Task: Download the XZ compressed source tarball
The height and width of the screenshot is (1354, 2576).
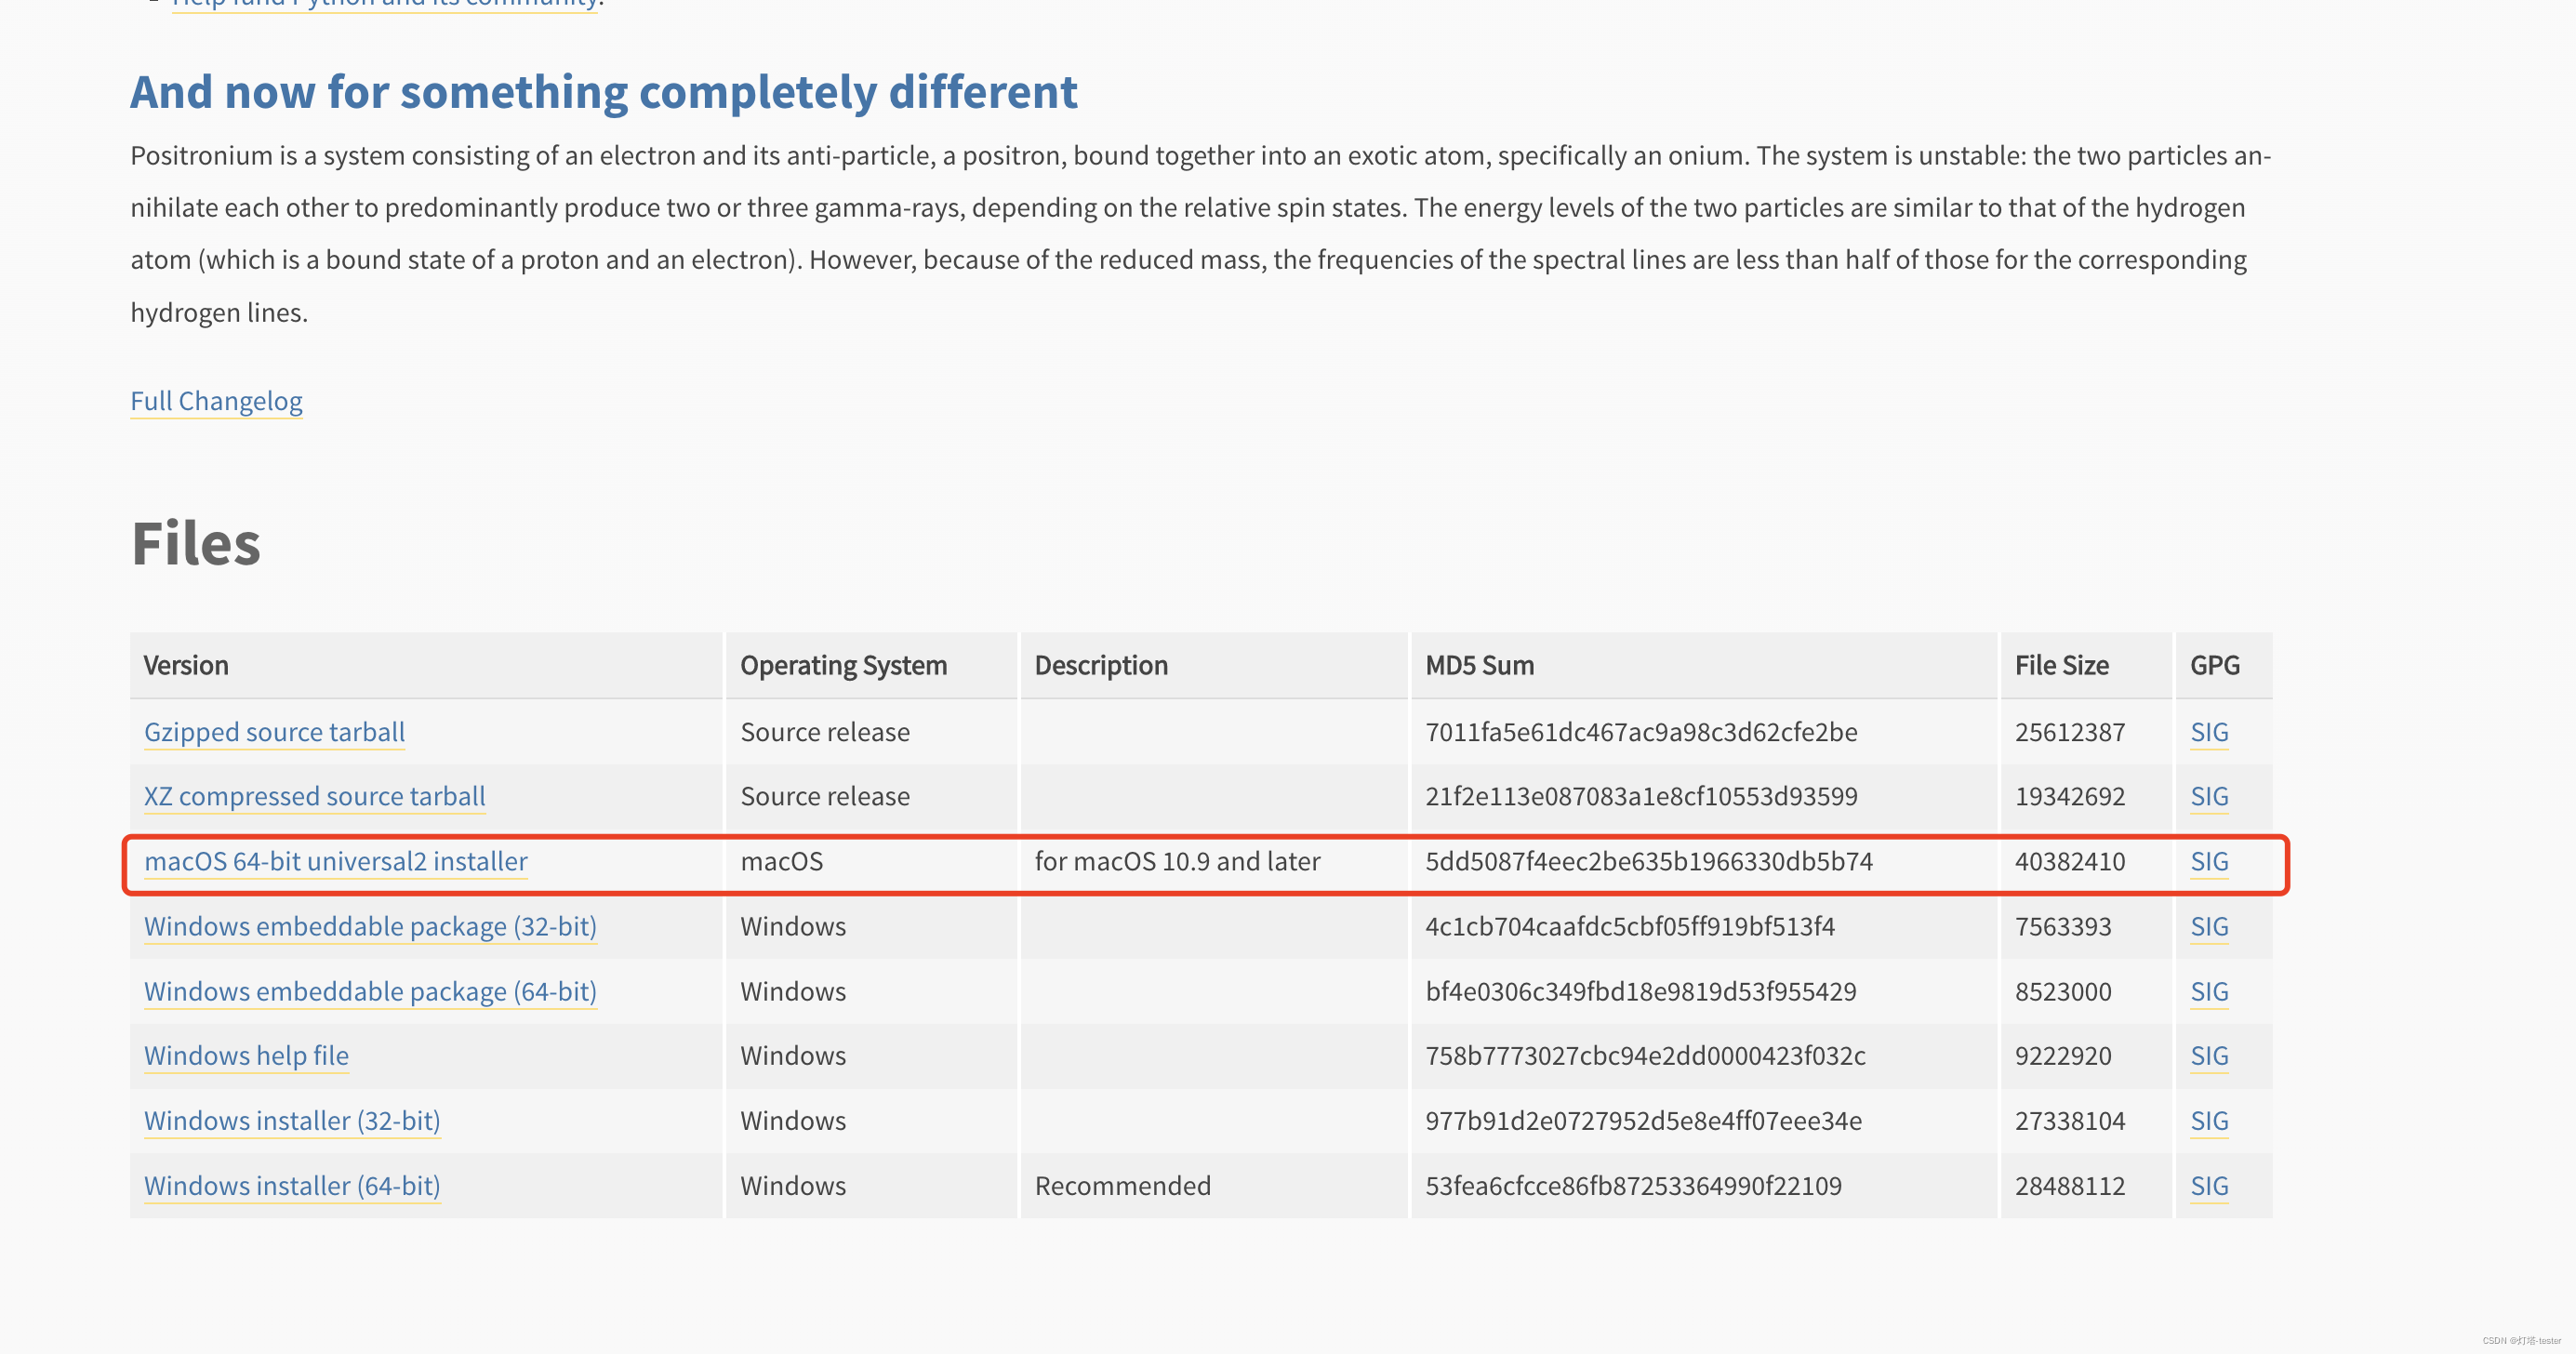Action: (x=314, y=796)
